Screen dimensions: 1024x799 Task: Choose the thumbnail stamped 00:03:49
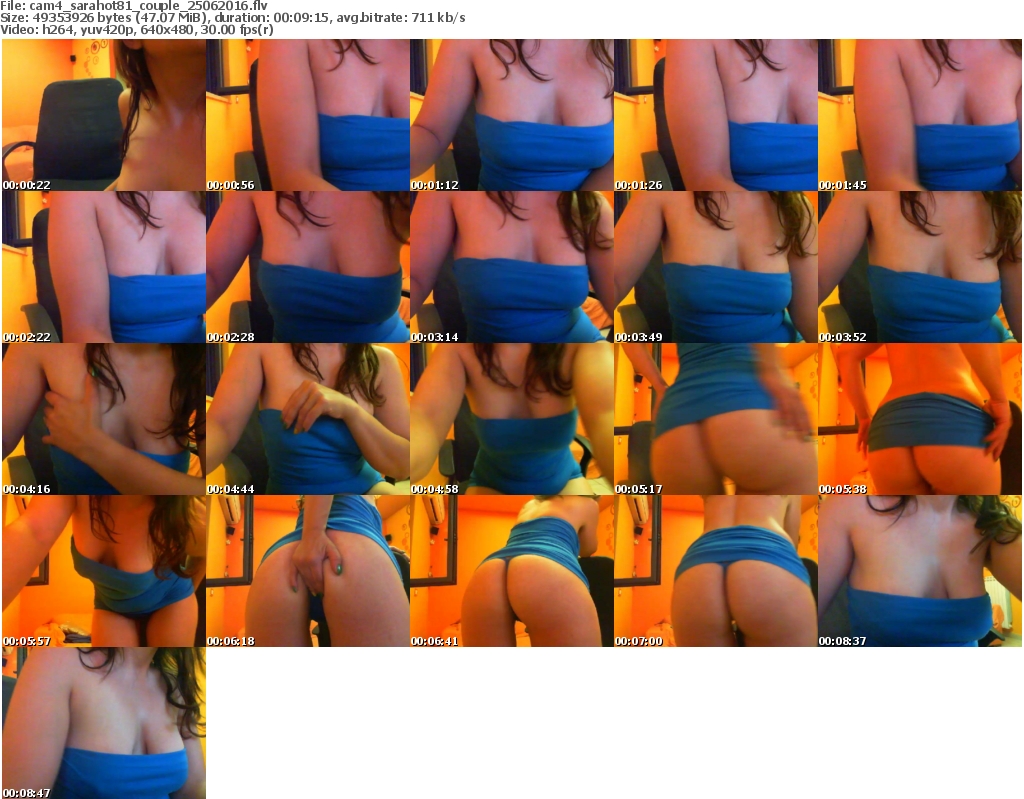click(716, 267)
